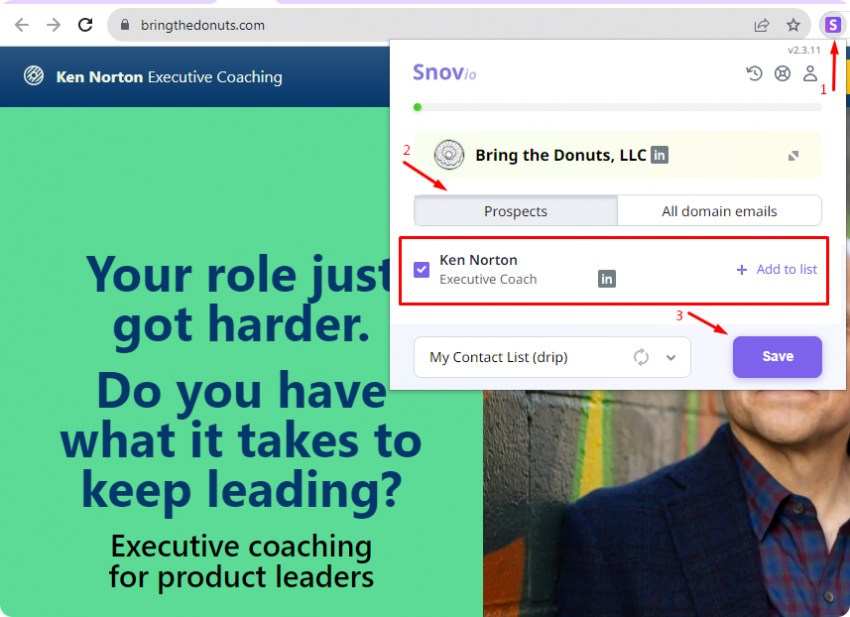Open the Snov.io extension icon

pyautogui.click(x=833, y=25)
